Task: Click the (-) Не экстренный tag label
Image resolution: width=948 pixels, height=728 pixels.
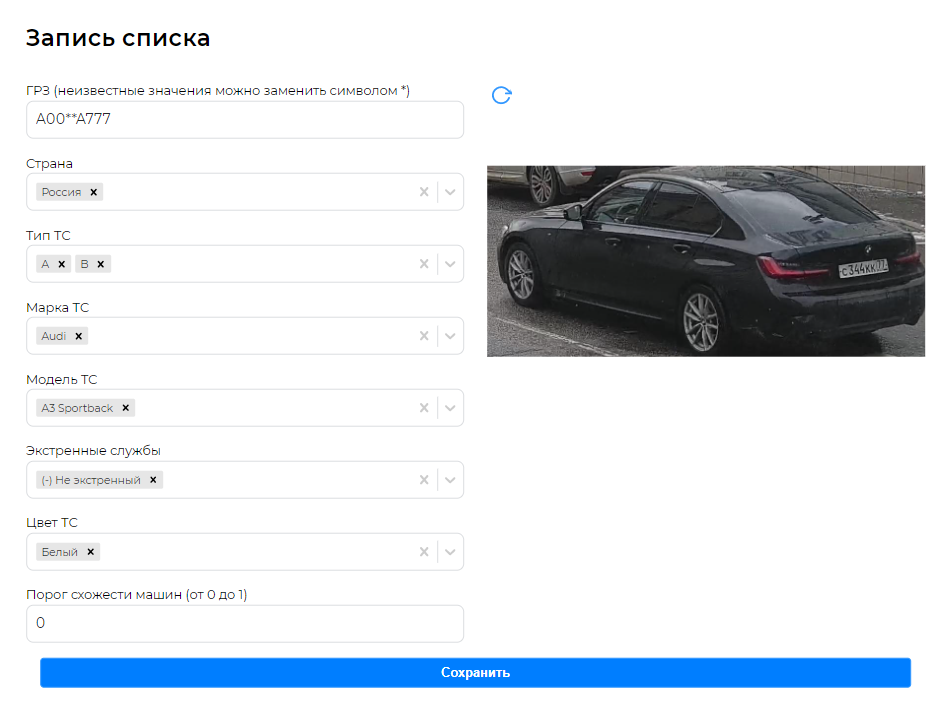Action: pyautogui.click(x=91, y=480)
